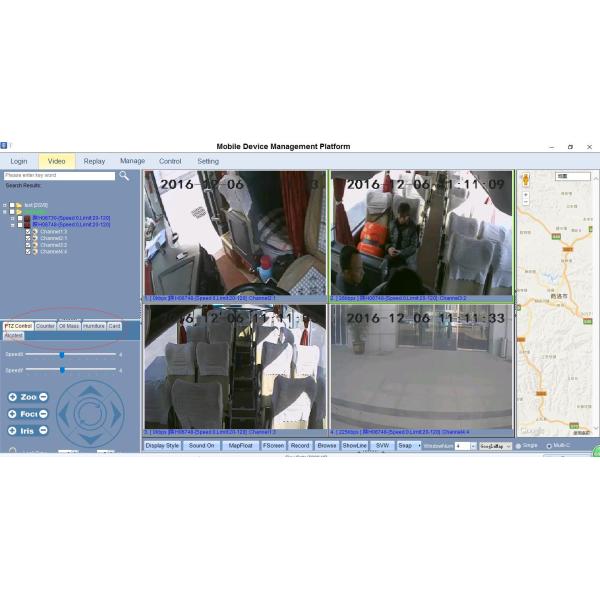Click the Record button

pyautogui.click(x=299, y=445)
